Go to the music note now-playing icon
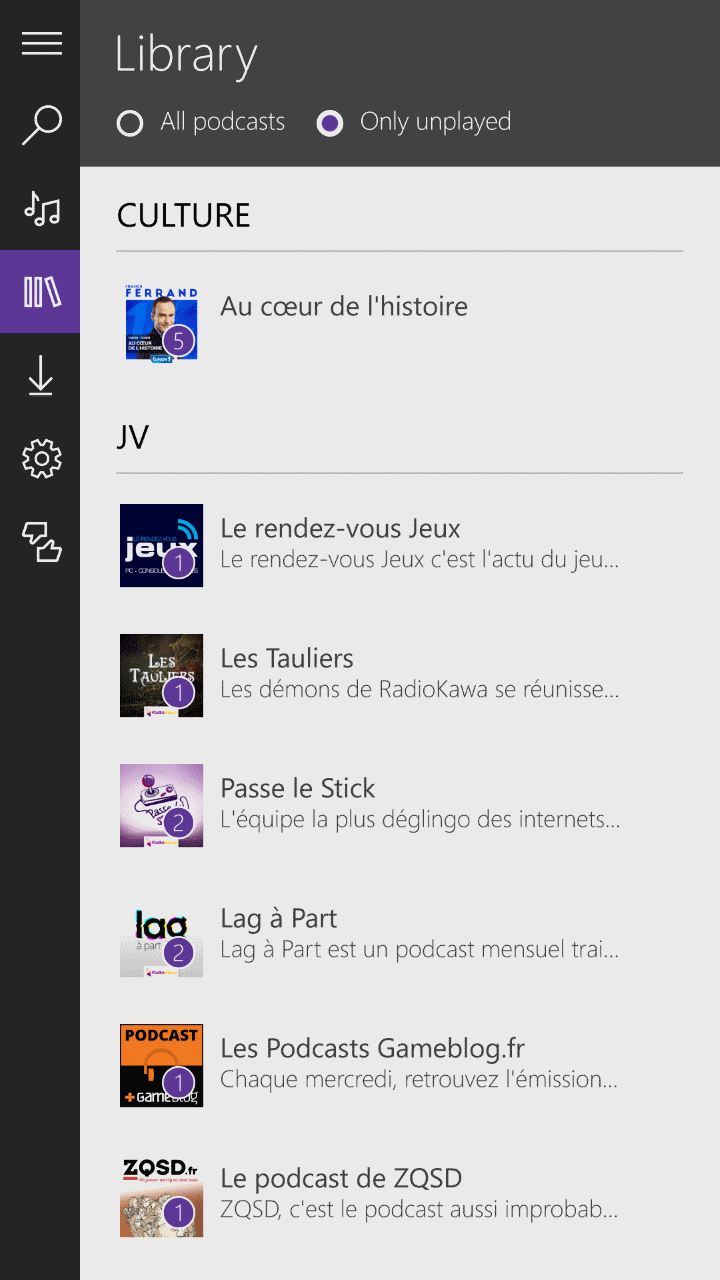Image resolution: width=720 pixels, height=1280 pixels. pos(41,208)
